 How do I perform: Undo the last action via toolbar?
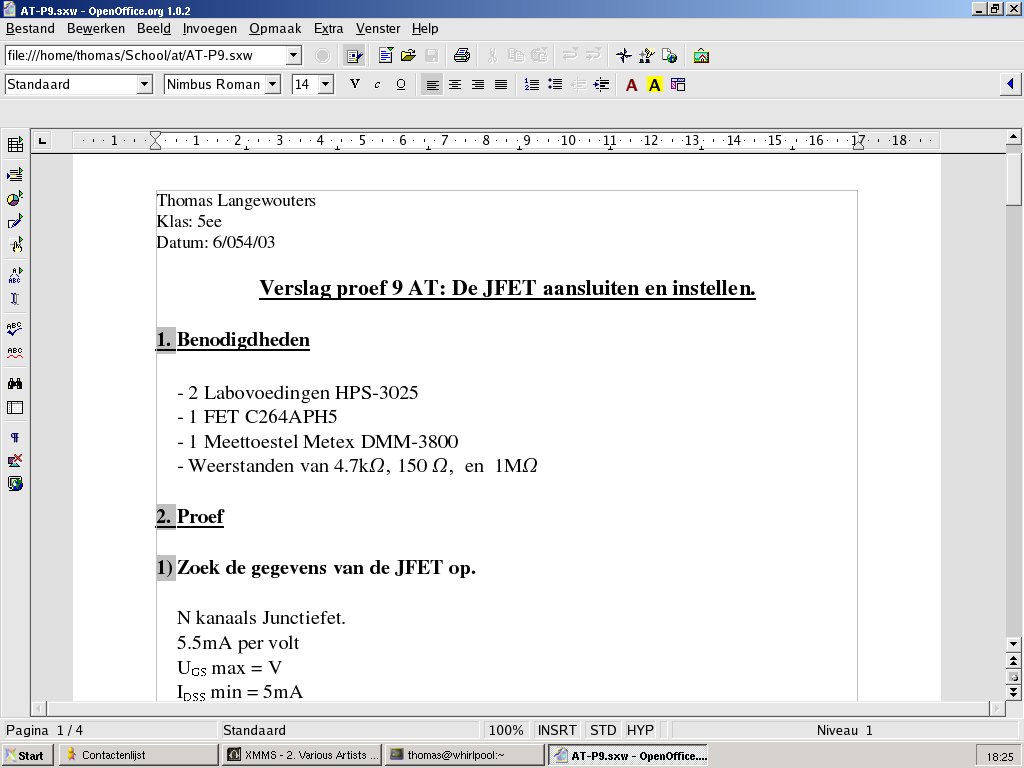570,56
